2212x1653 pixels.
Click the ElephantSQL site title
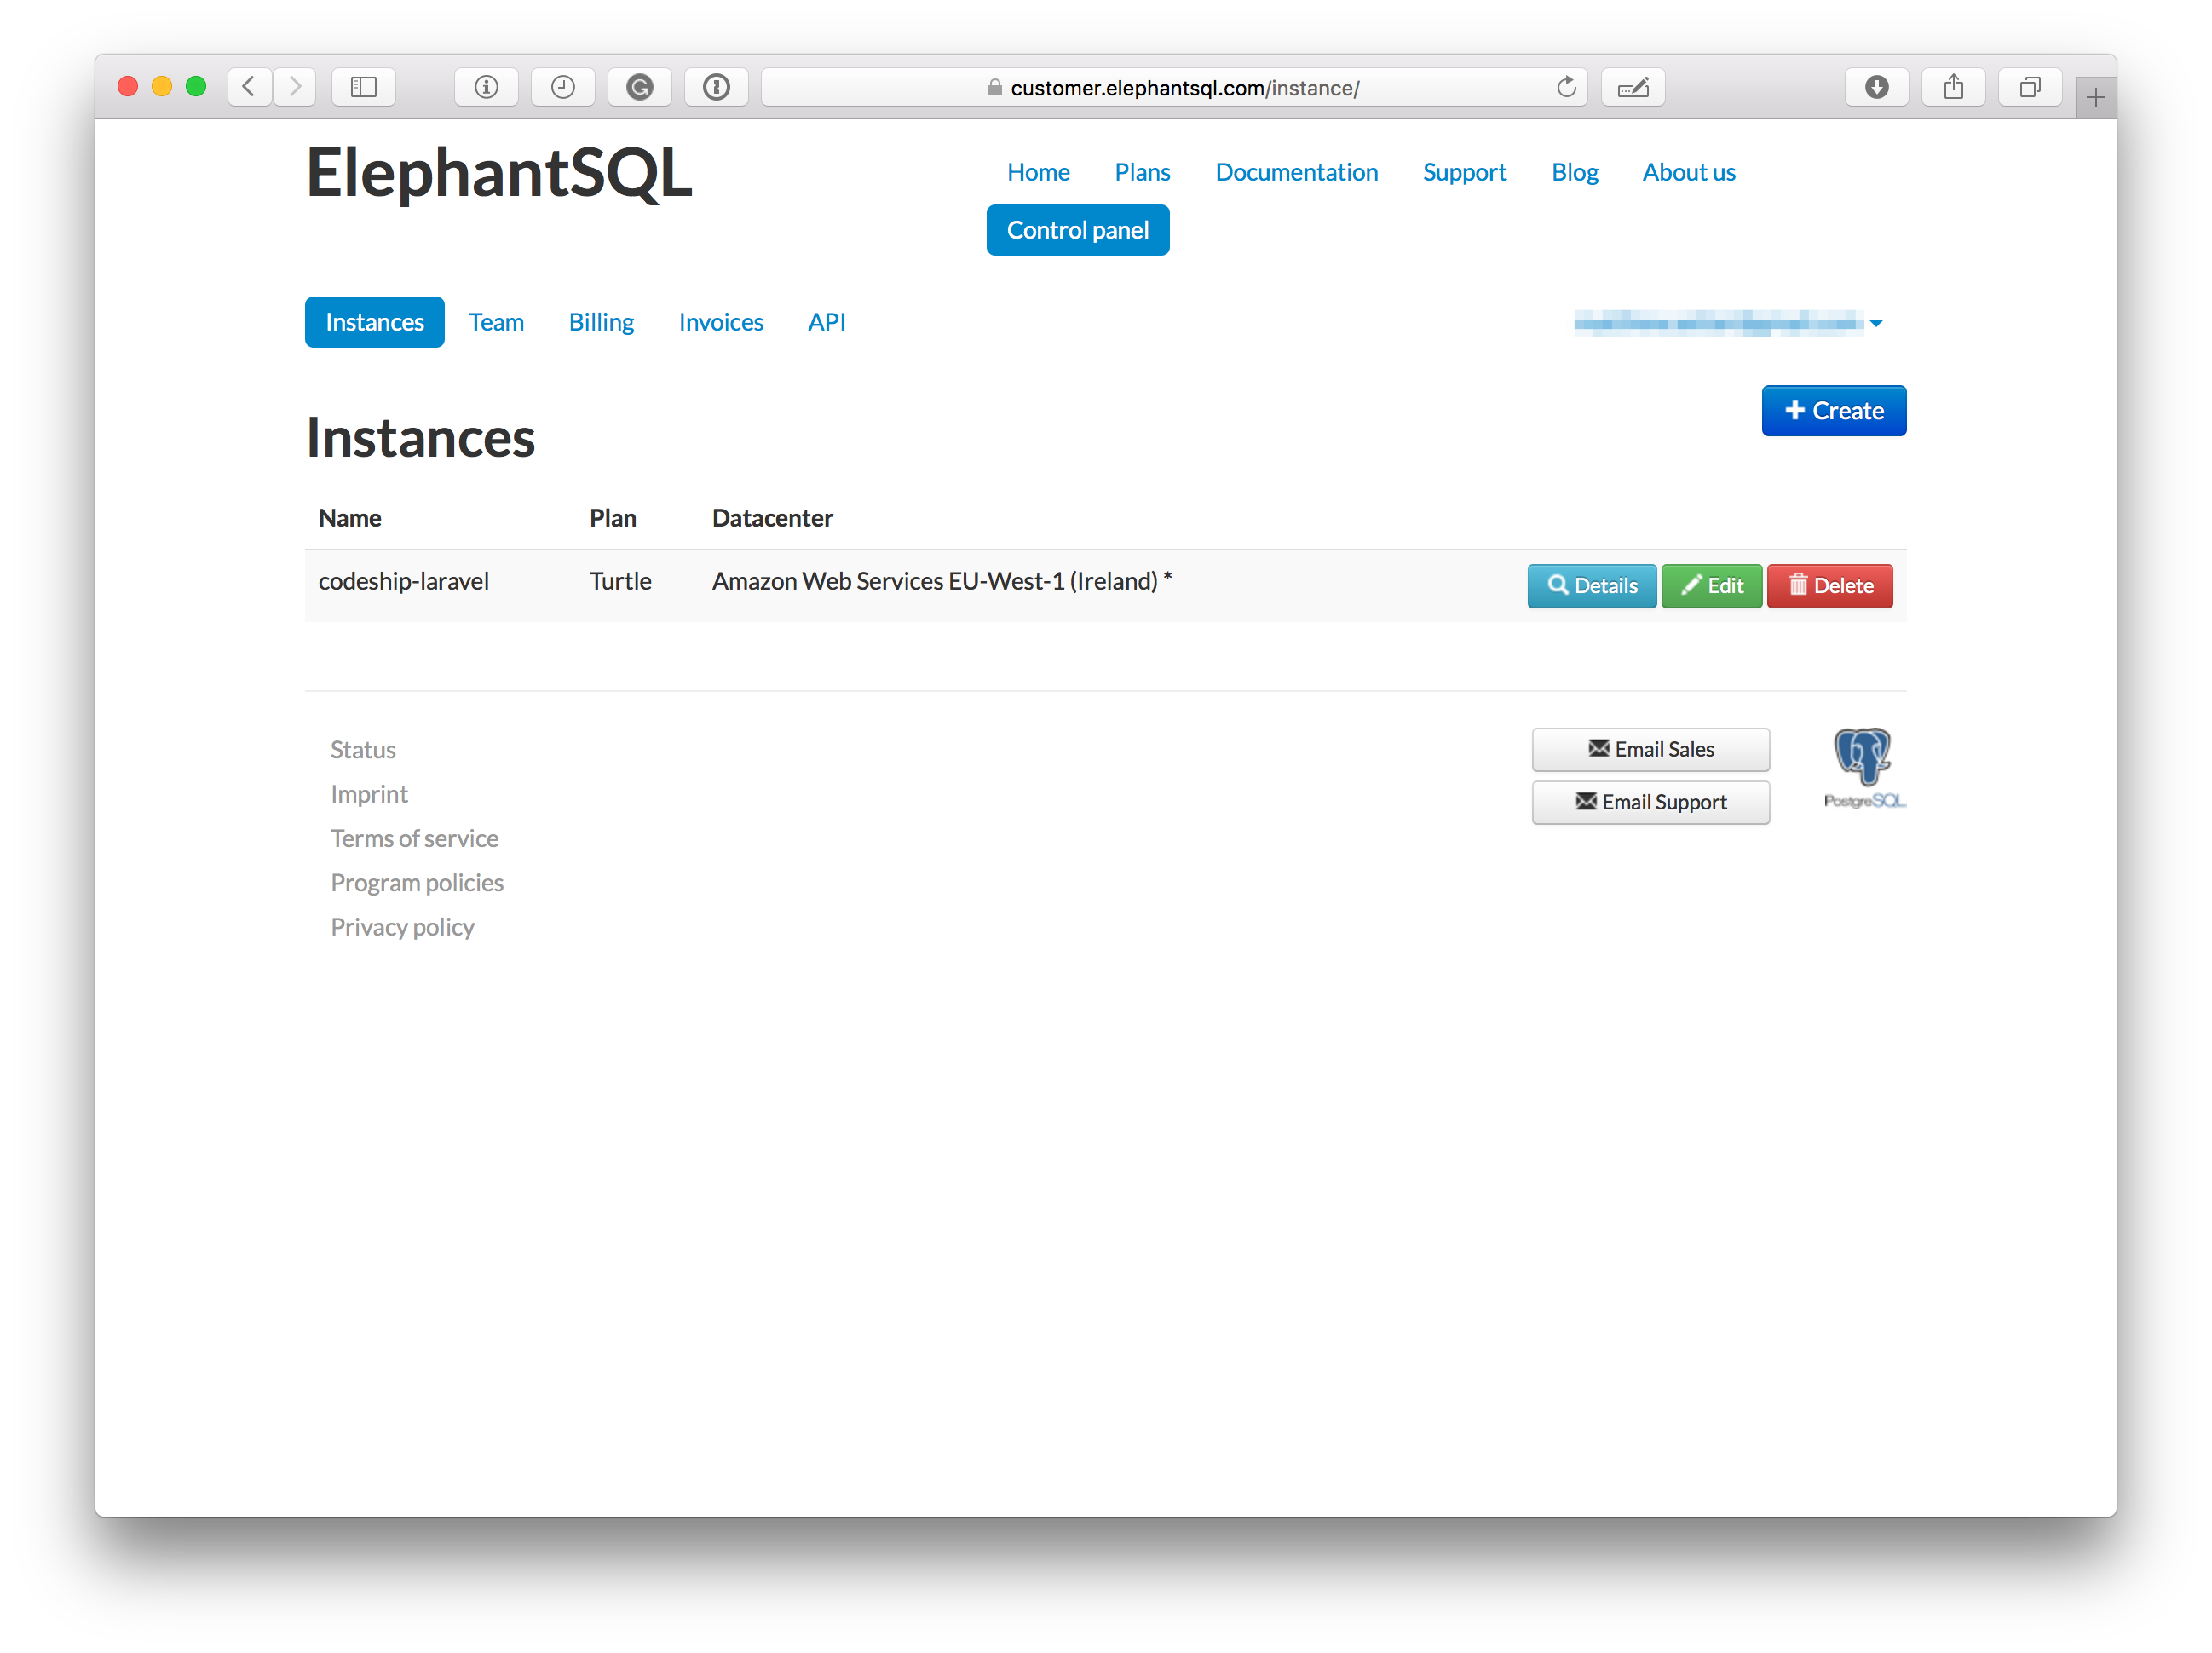pyautogui.click(x=499, y=173)
